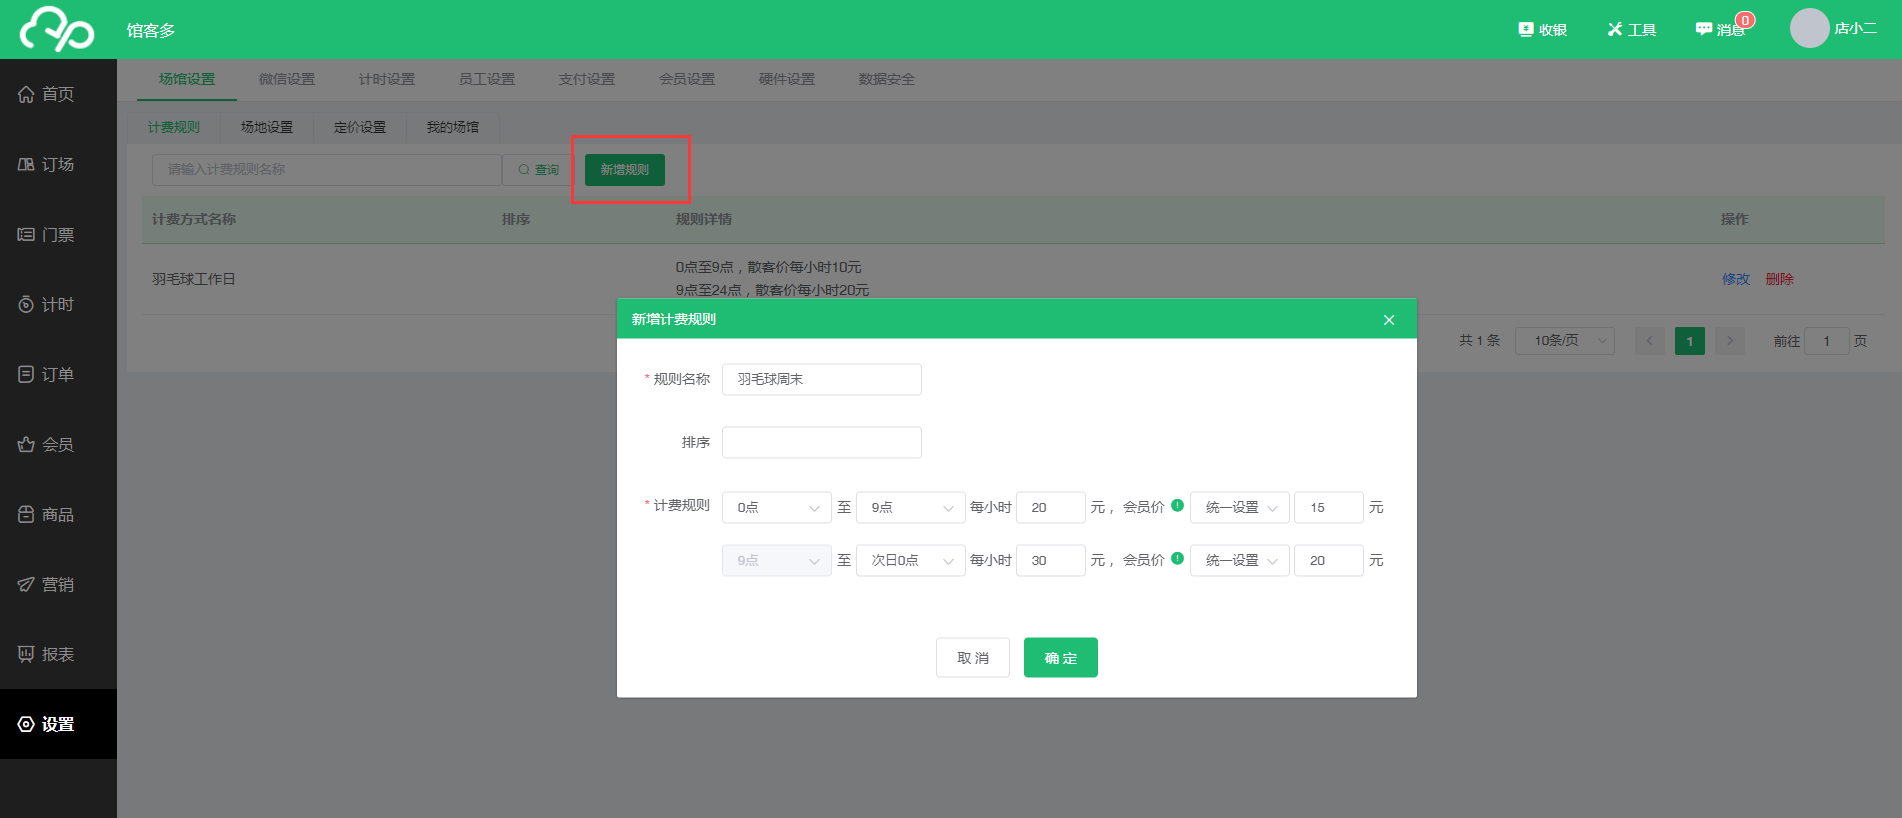
Task: Open the 计时 timer sidebar icon
Action: pyautogui.click(x=26, y=304)
